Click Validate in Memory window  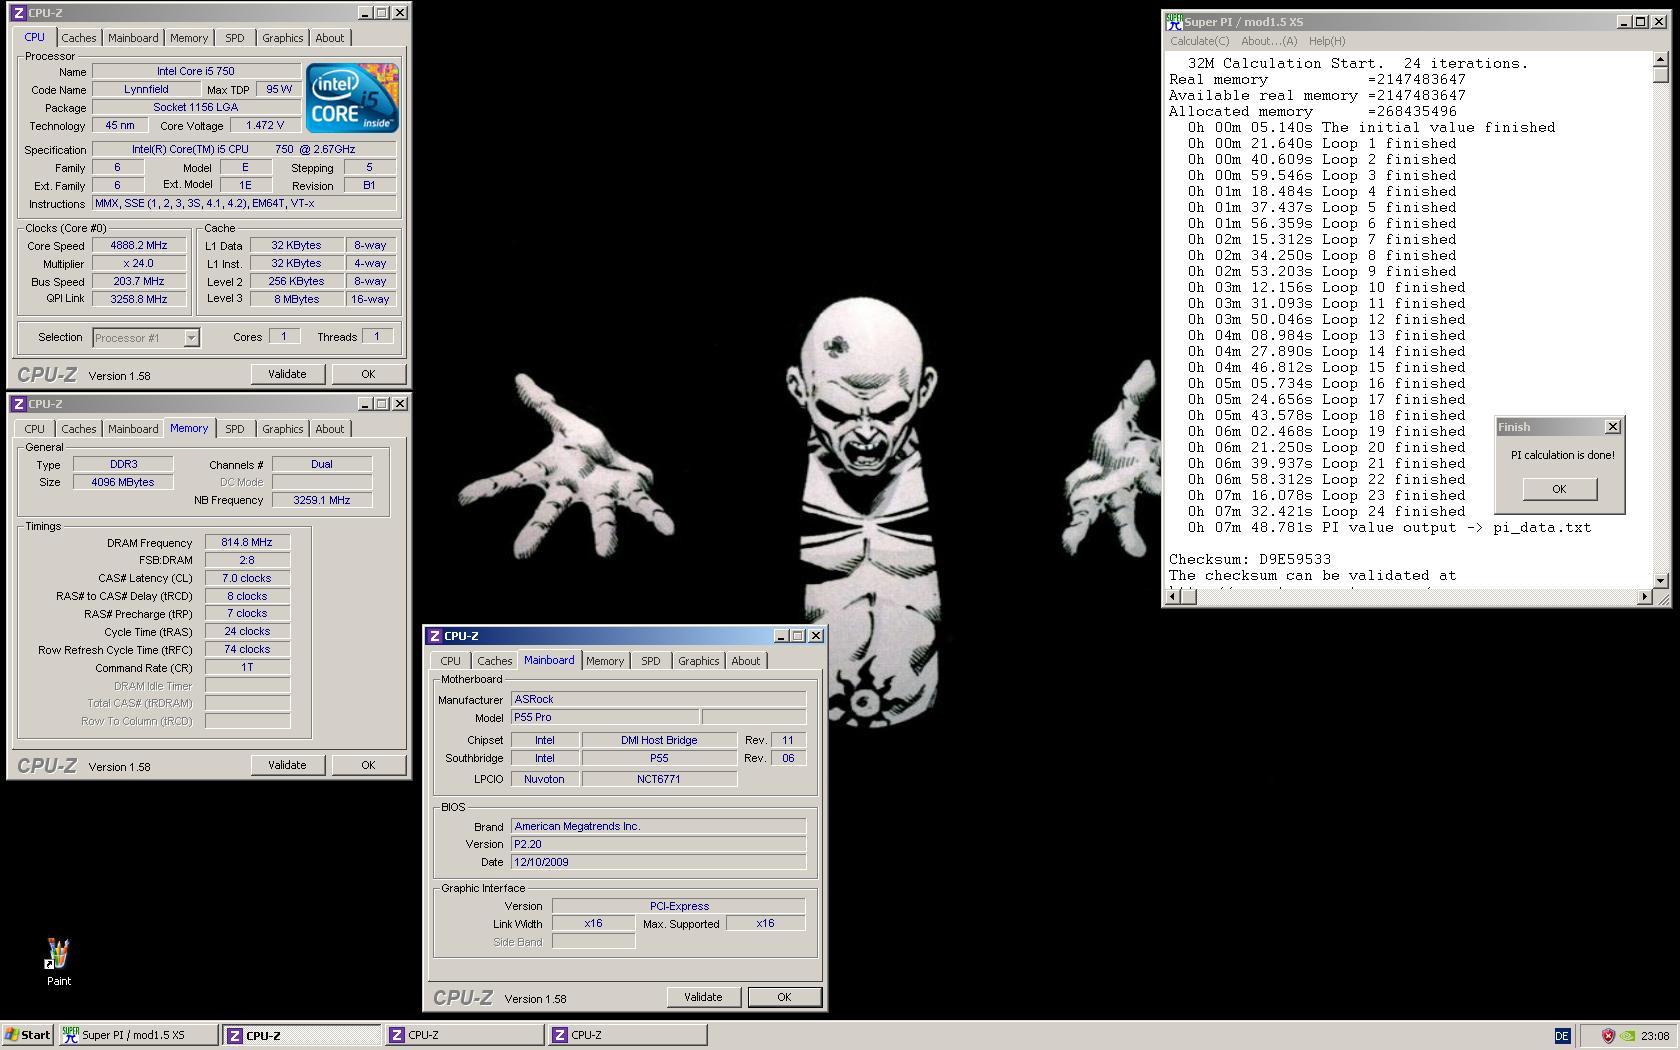pos(287,765)
